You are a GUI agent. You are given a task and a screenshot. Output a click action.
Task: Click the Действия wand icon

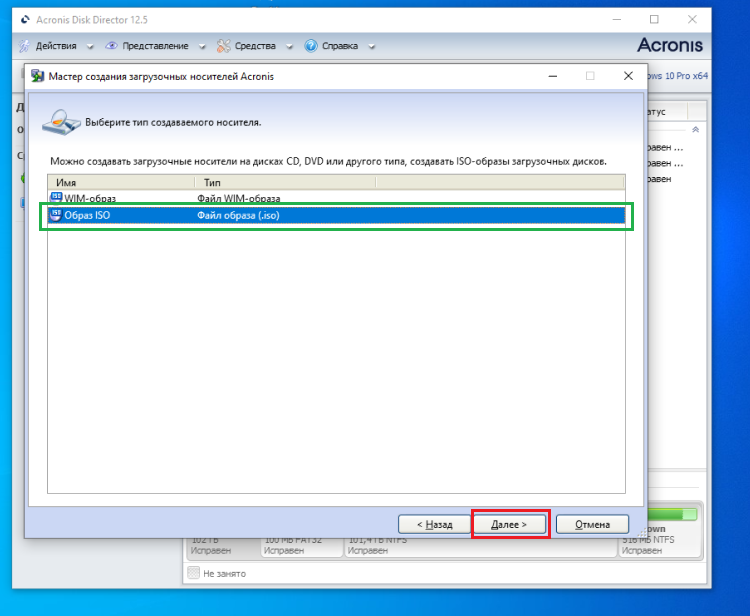pos(24,46)
